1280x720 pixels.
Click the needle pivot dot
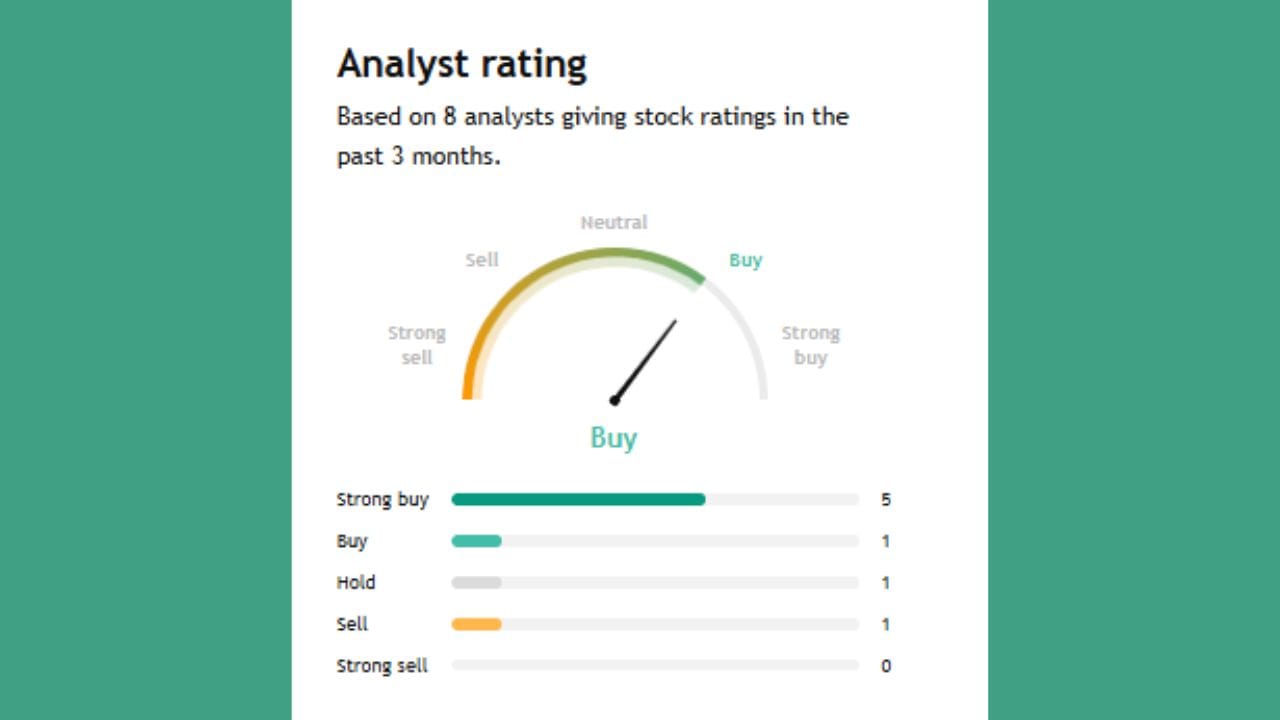[x=615, y=400]
